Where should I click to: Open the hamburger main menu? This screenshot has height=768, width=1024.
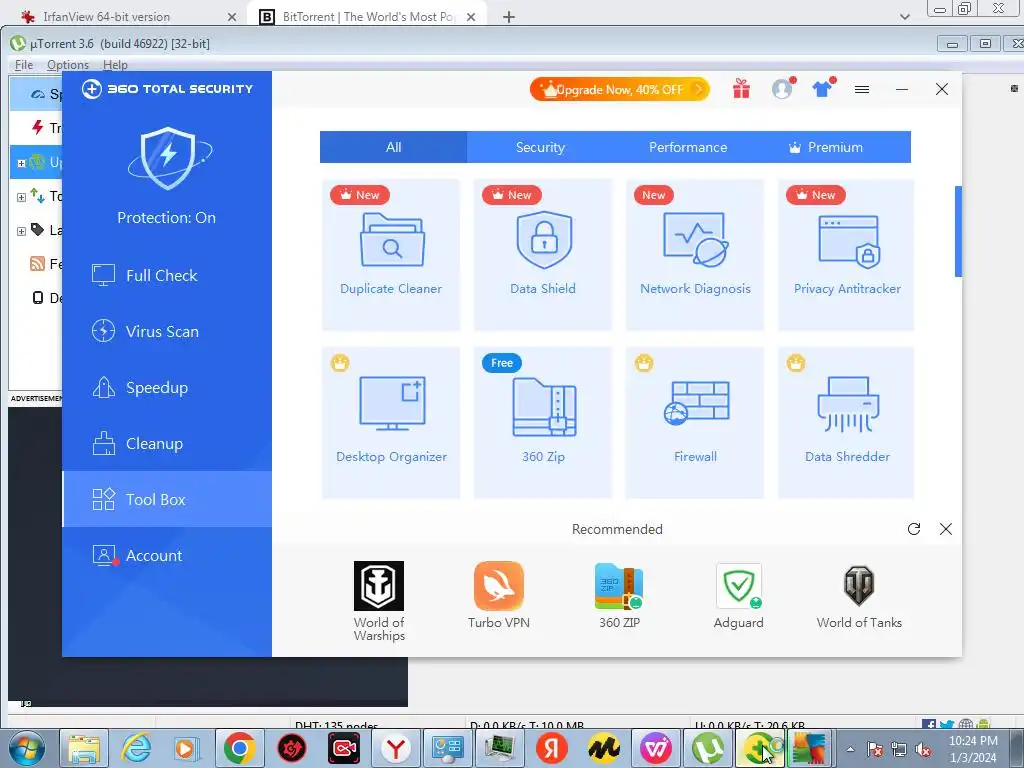(x=862, y=89)
